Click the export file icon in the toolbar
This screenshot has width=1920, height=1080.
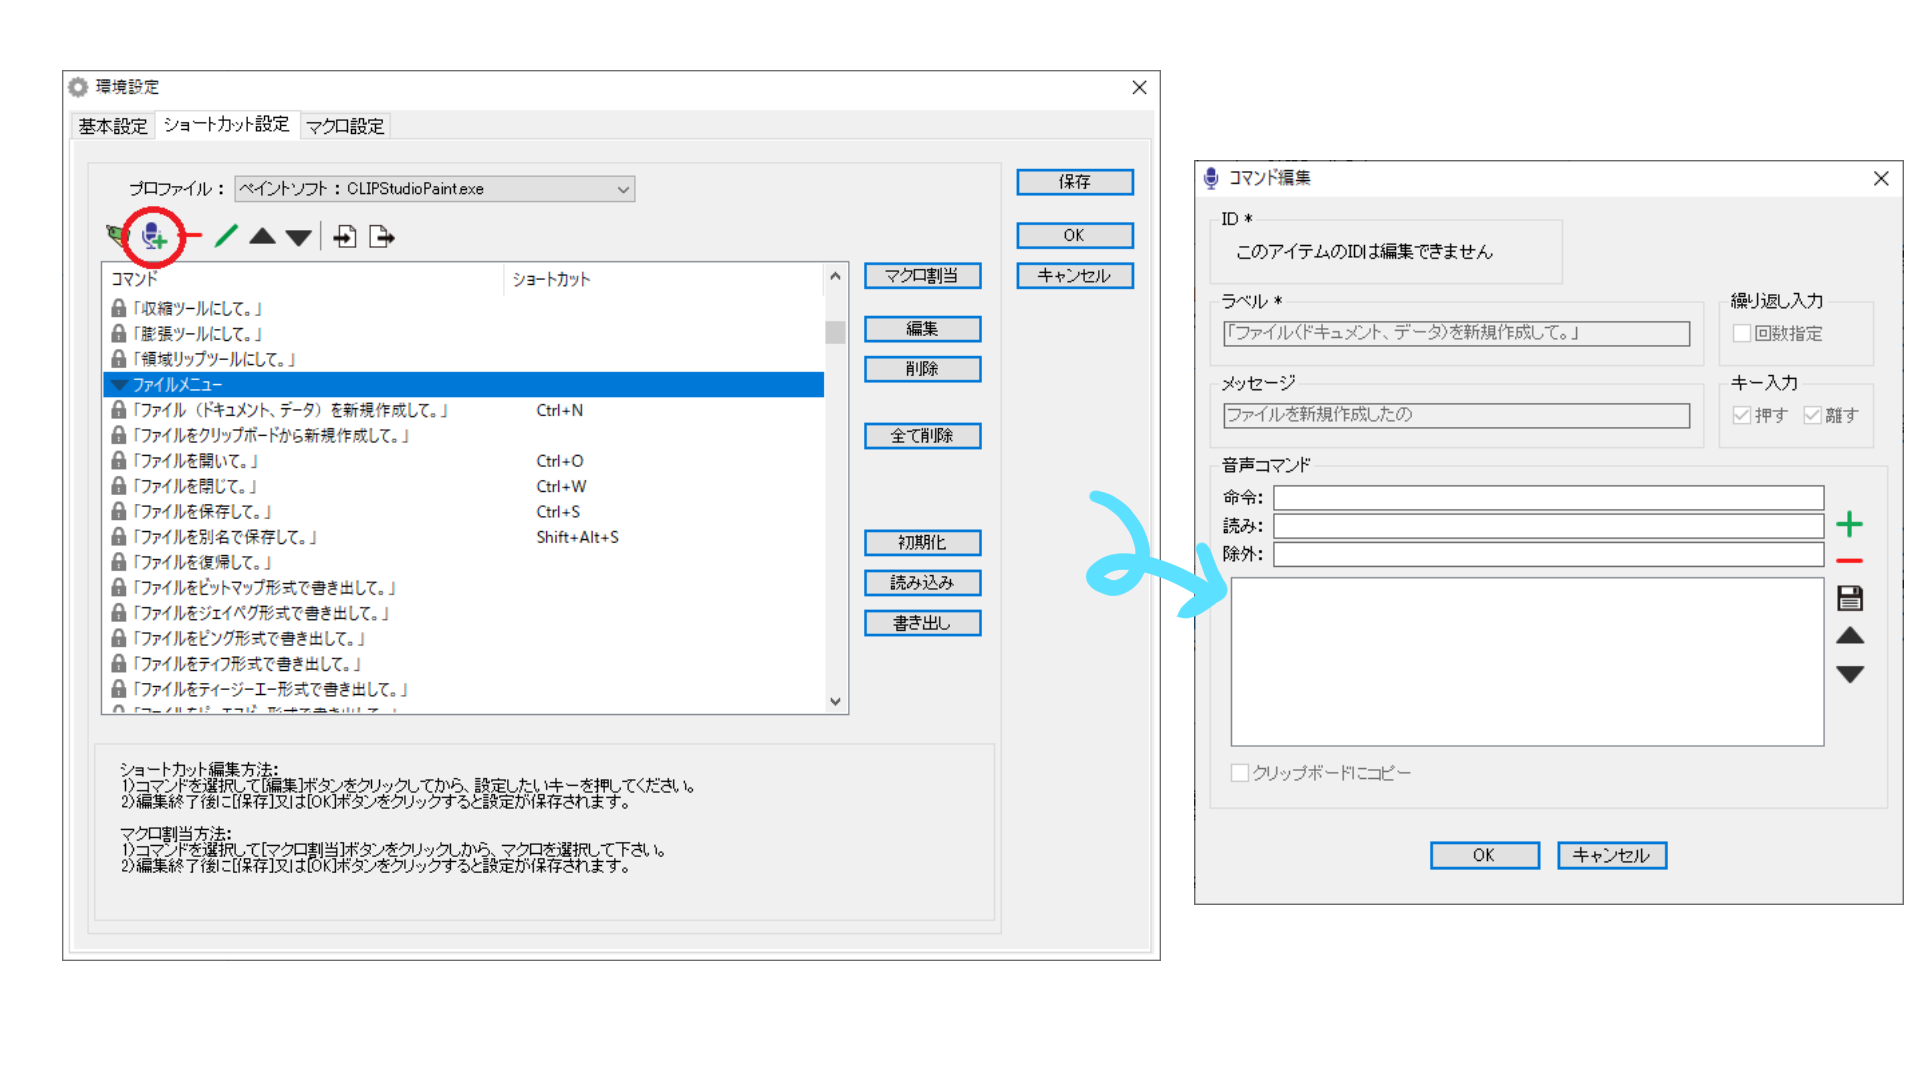[x=381, y=236]
